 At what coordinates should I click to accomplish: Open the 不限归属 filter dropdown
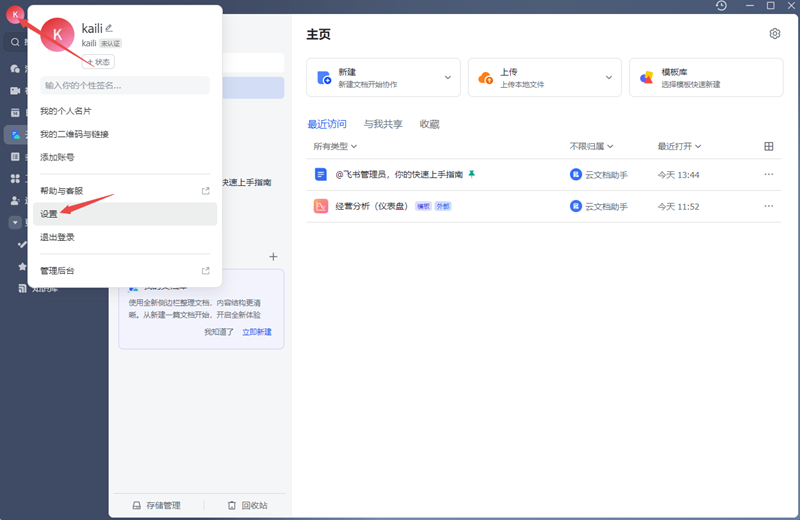[591, 146]
